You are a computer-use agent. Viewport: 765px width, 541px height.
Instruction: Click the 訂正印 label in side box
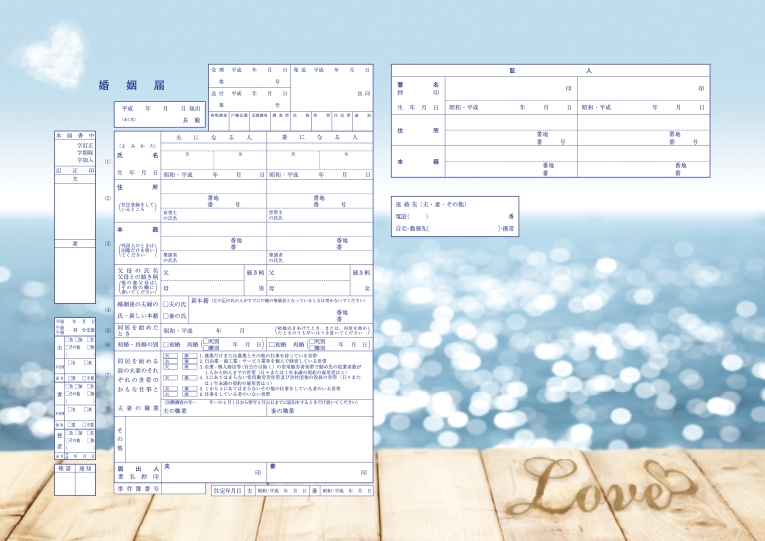click(75, 171)
